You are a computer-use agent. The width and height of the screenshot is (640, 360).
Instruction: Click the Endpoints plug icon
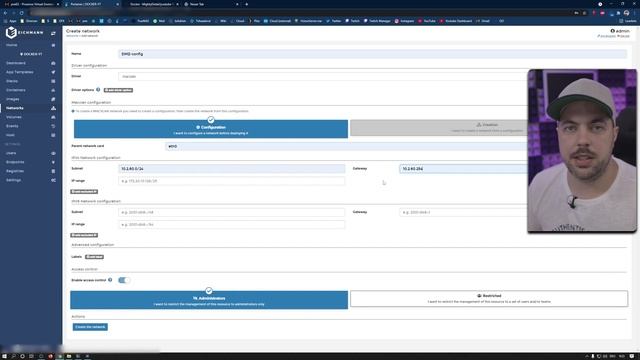(53, 162)
